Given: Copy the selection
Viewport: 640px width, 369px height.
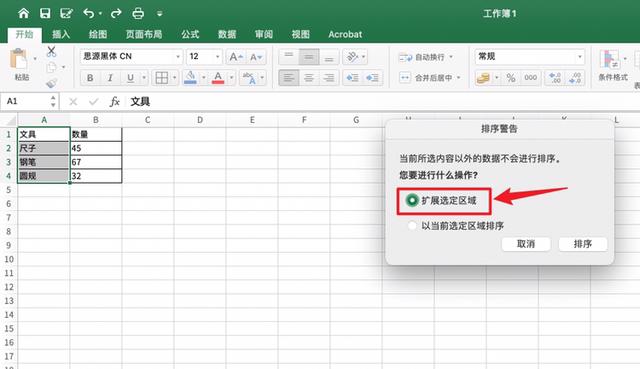Looking at the screenshot, I should [51, 67].
